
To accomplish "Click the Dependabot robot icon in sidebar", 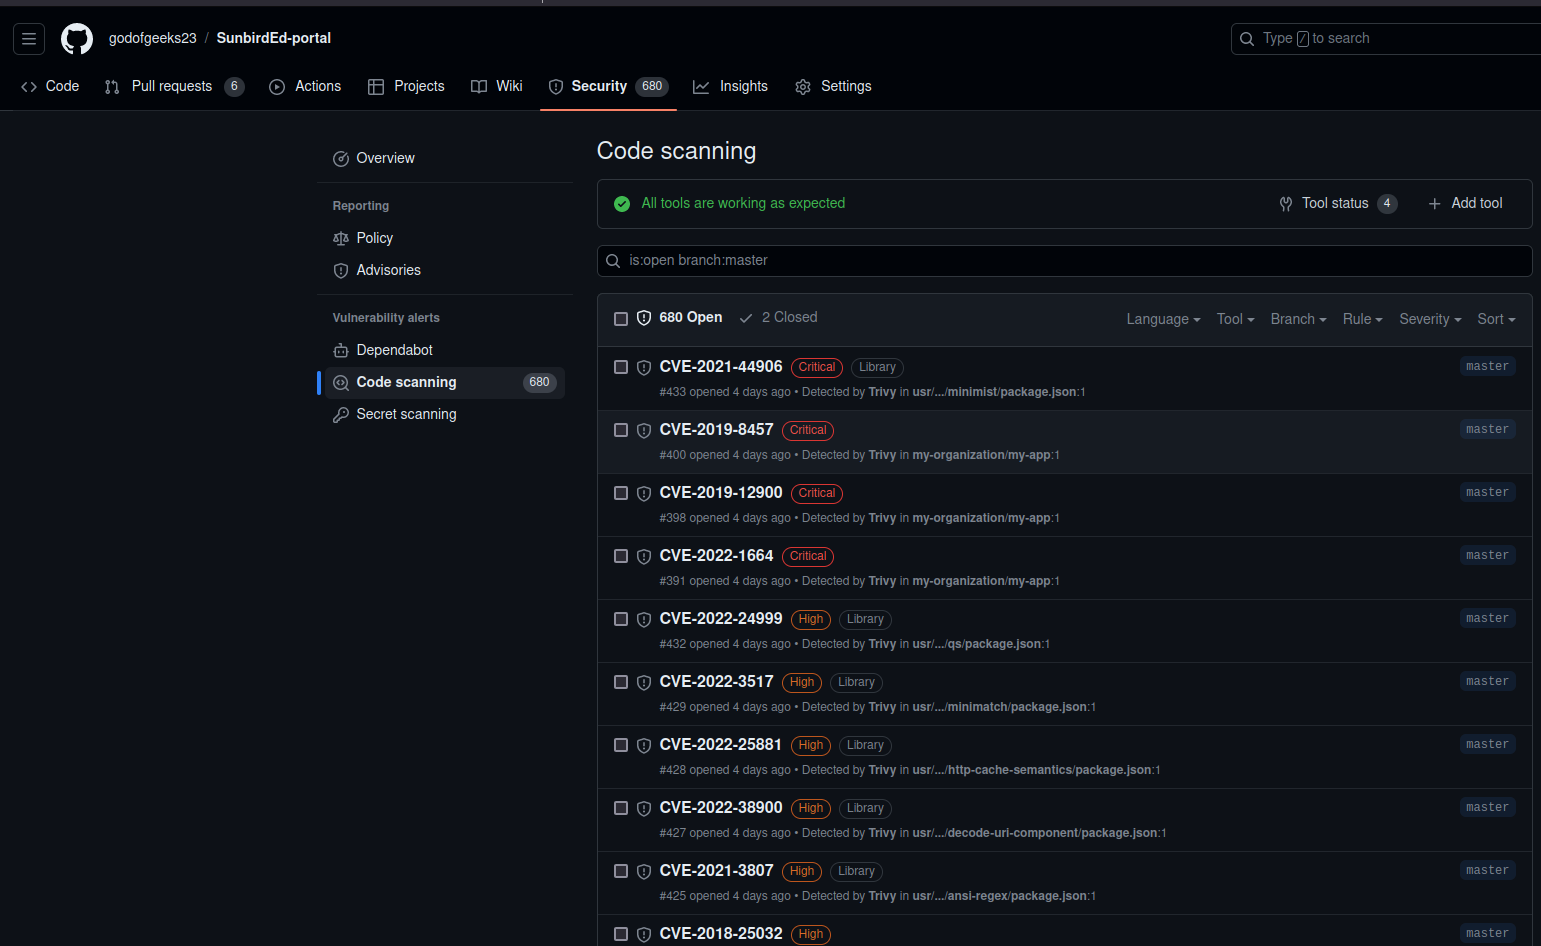I will pyautogui.click(x=341, y=351).
